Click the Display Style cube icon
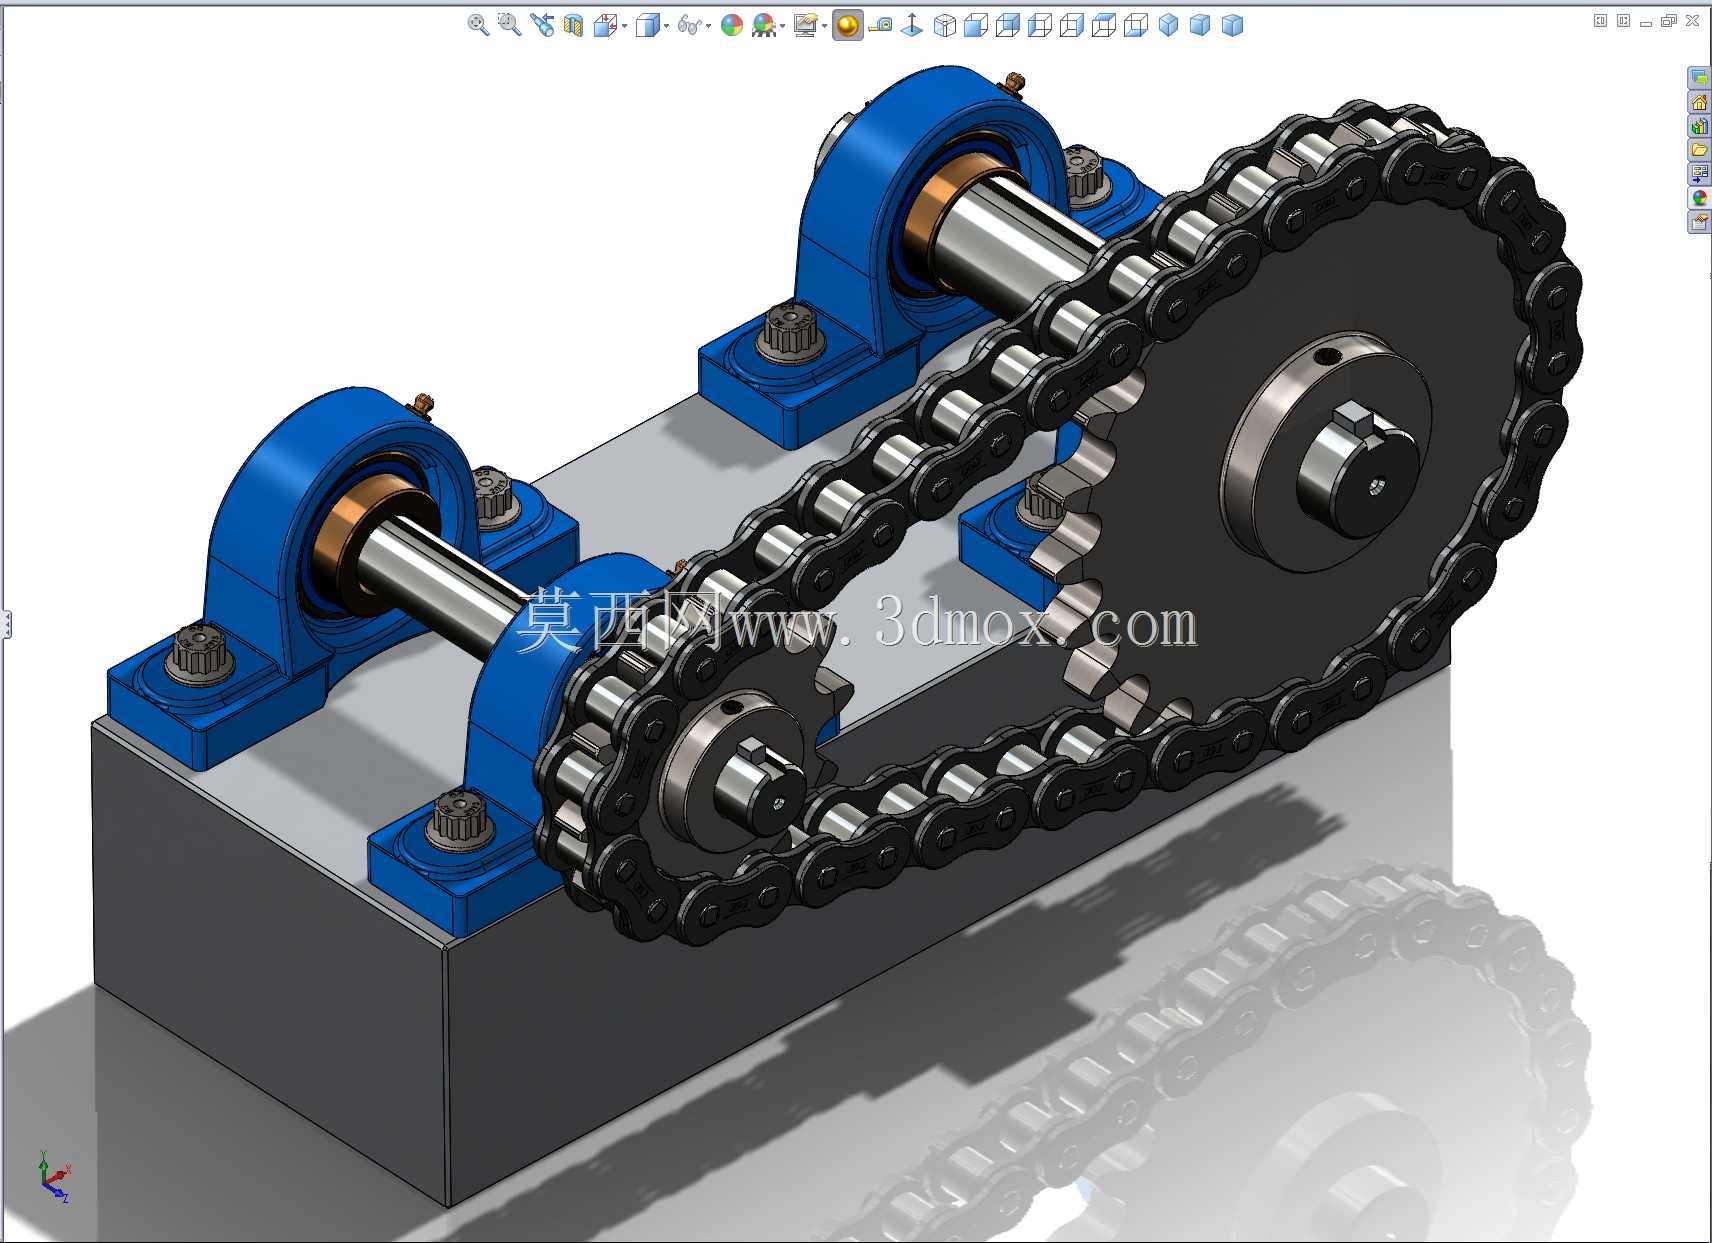 click(x=647, y=25)
